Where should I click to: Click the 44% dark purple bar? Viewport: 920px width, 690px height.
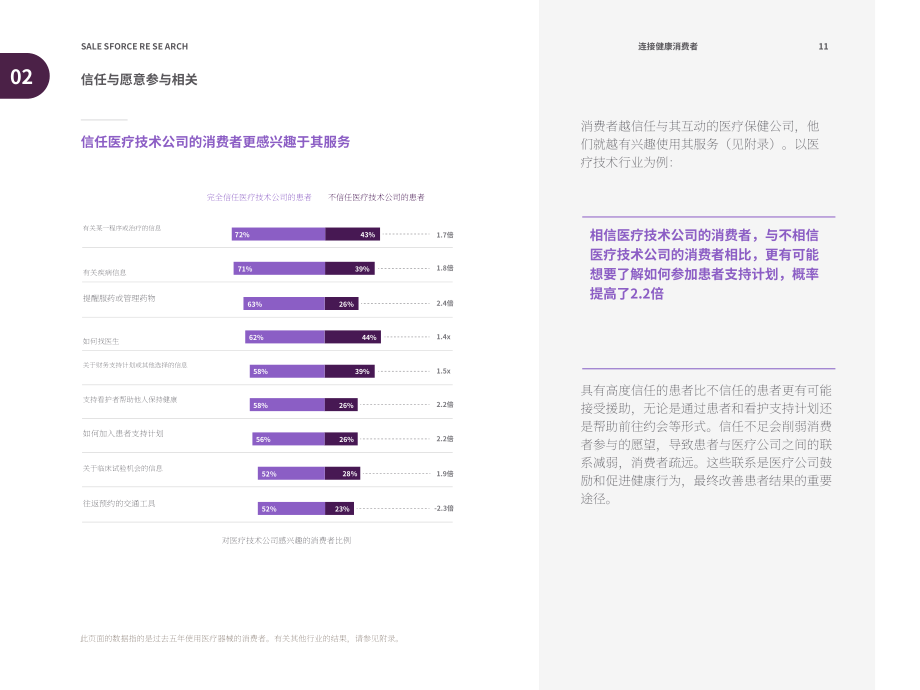coord(353,337)
